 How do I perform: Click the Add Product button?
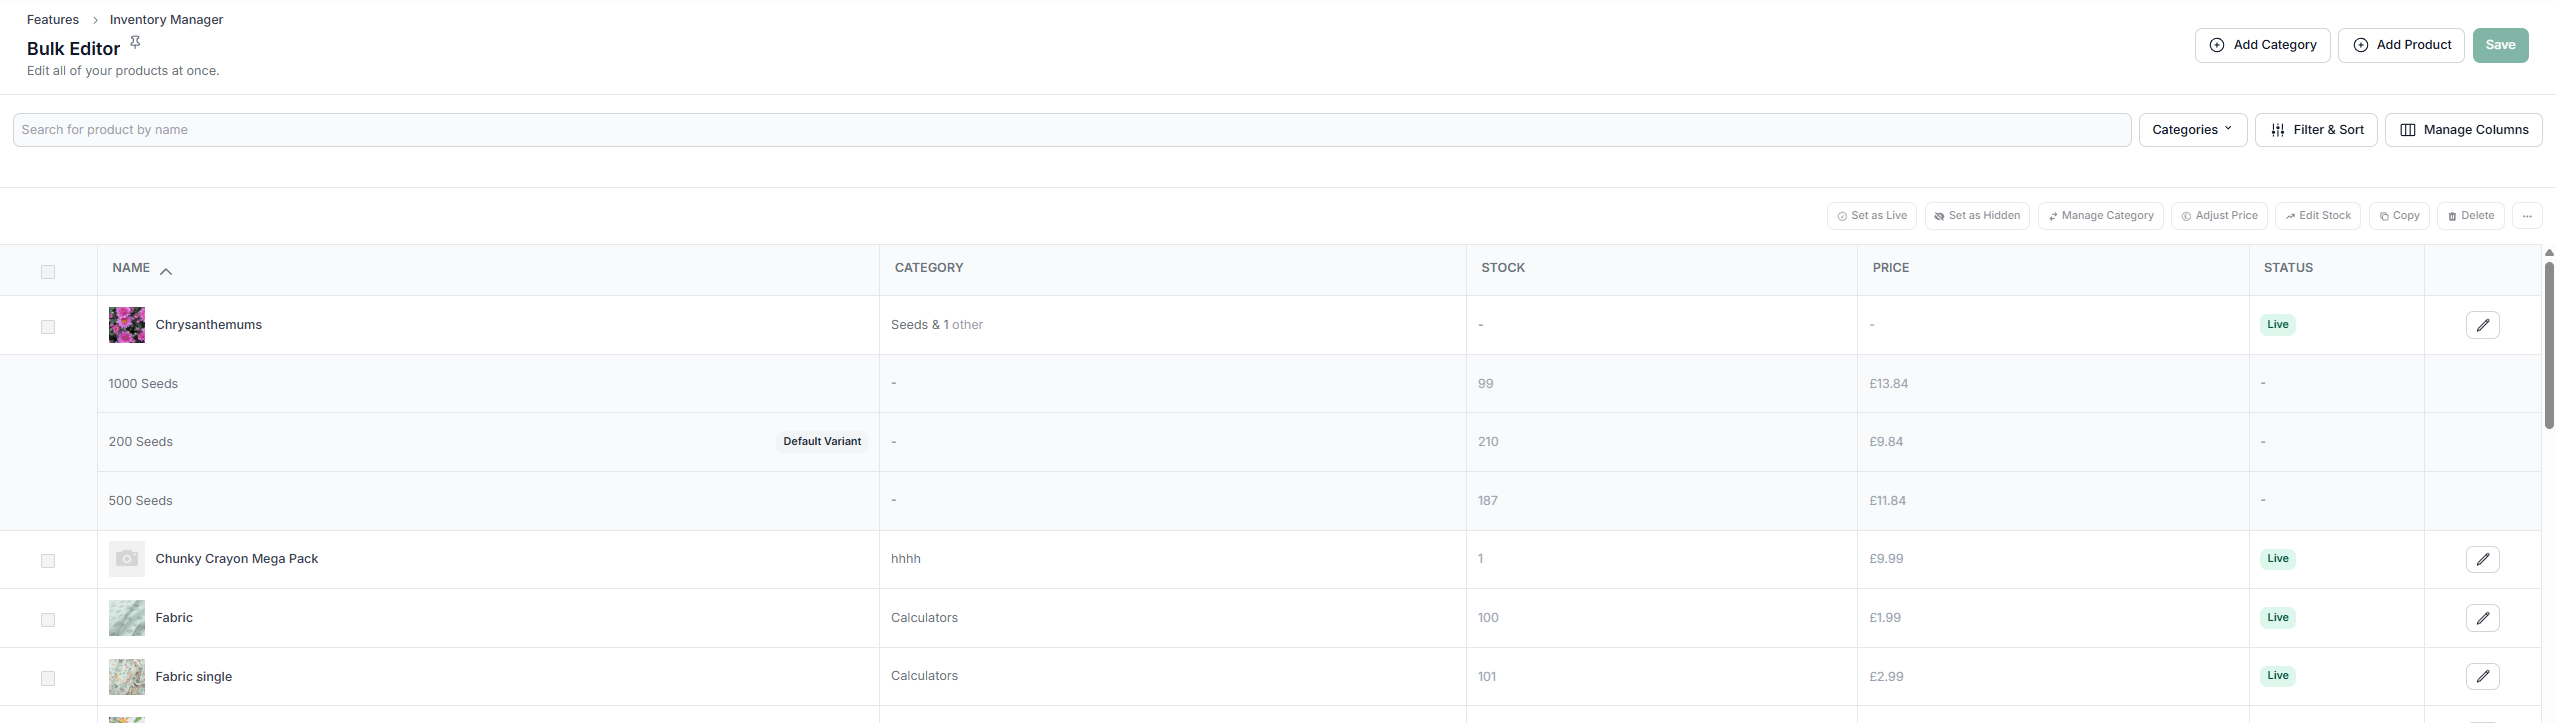point(2400,45)
